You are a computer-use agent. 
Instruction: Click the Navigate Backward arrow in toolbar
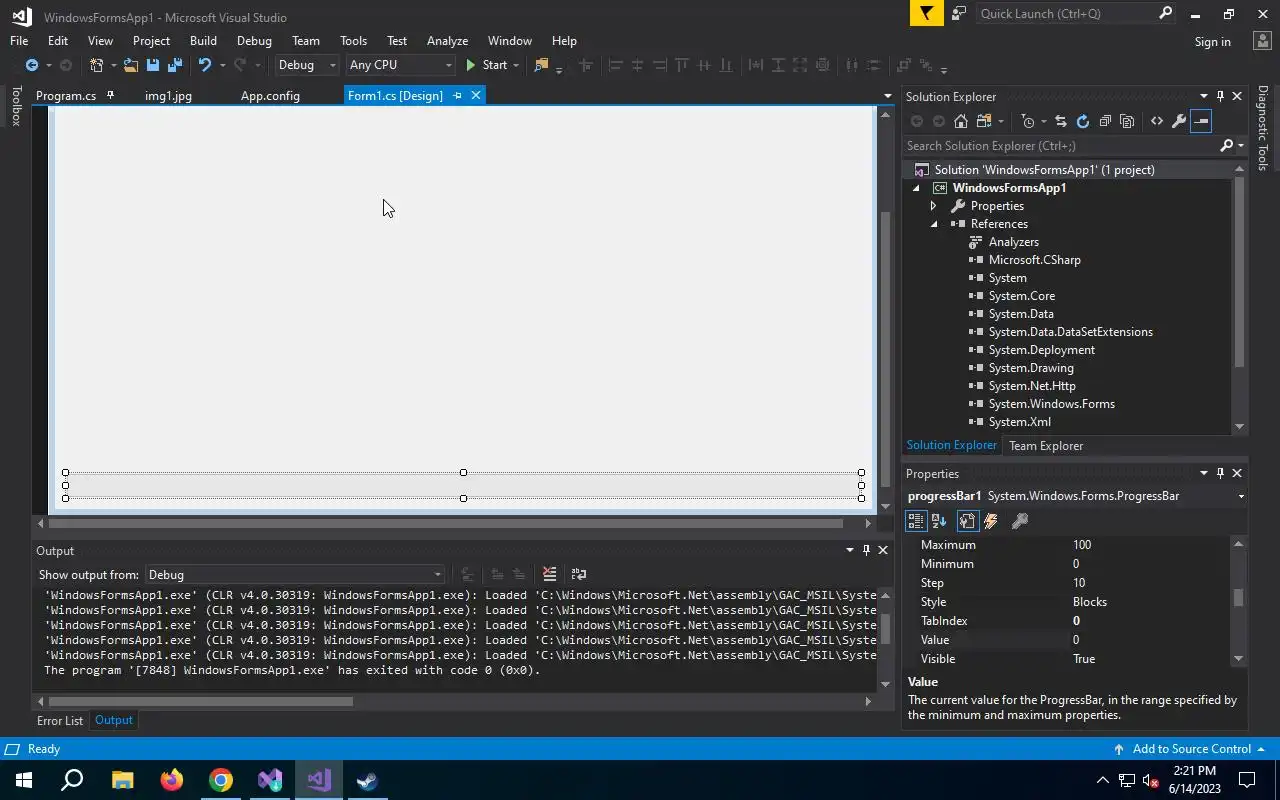click(x=32, y=65)
